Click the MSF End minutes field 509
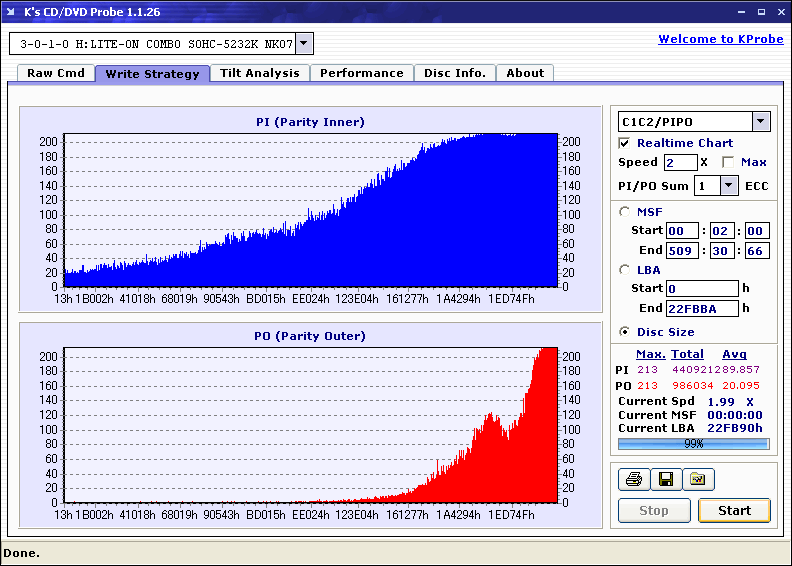This screenshot has width=792, height=566. [x=682, y=250]
